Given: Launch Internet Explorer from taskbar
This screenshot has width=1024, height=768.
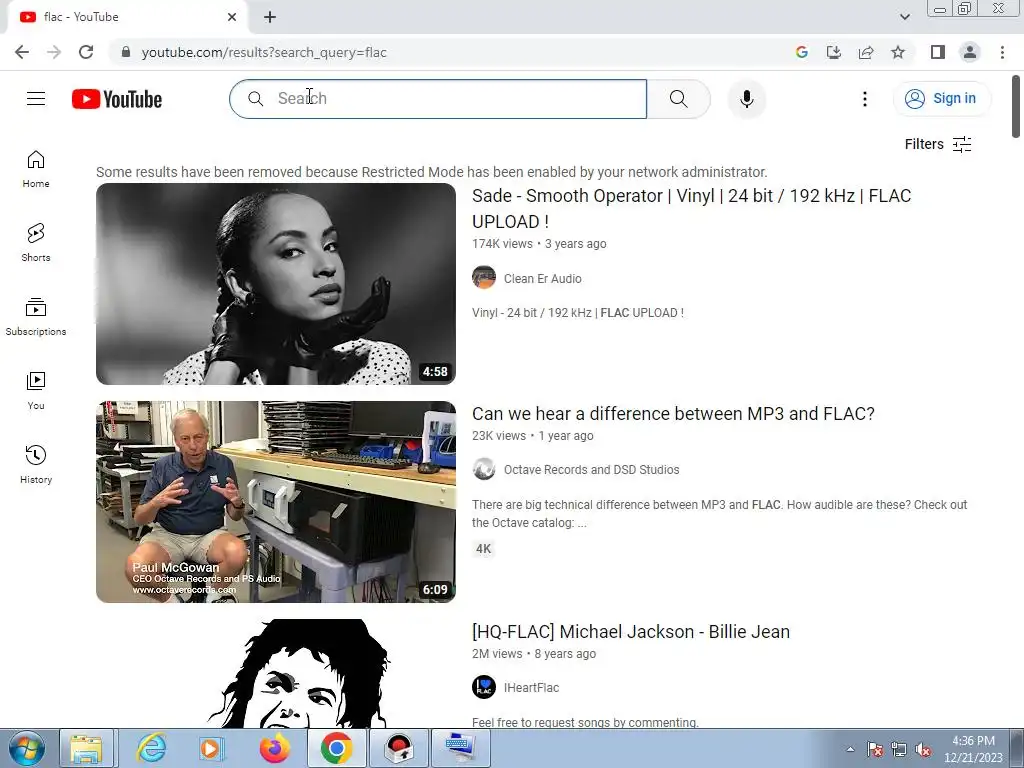Looking at the screenshot, I should click(151, 748).
